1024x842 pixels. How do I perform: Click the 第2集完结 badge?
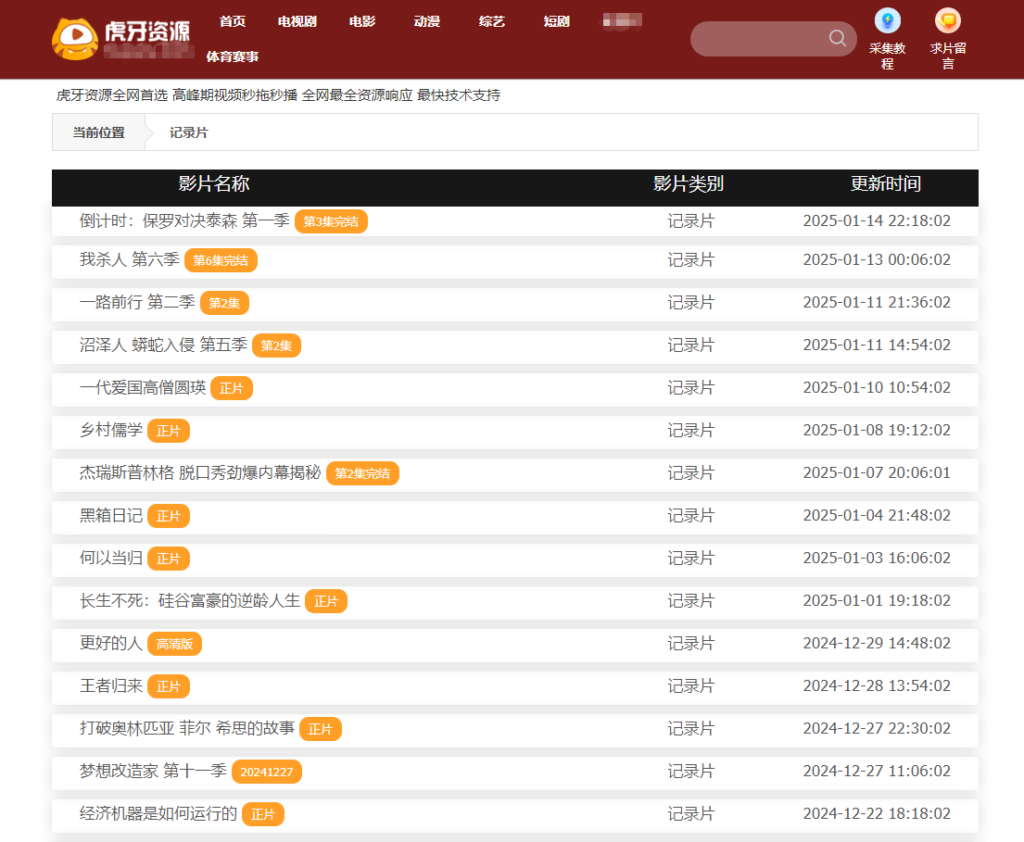[x=362, y=474]
